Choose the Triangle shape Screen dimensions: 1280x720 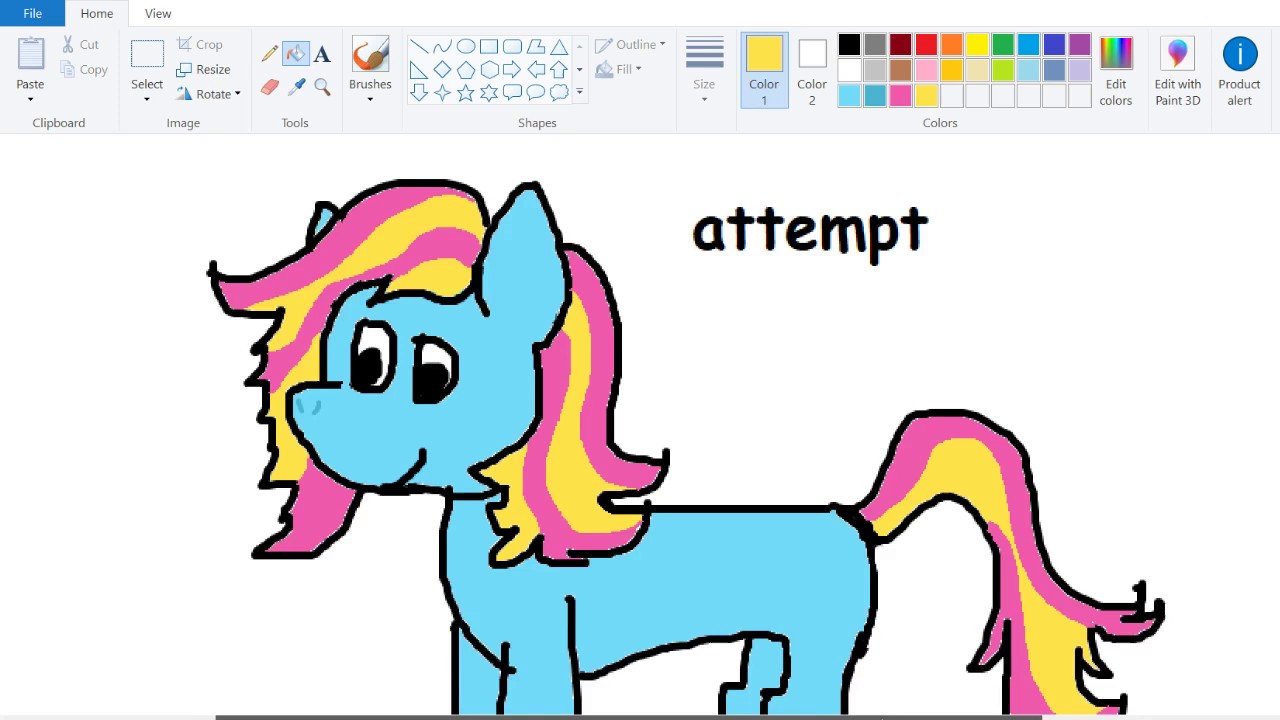click(x=559, y=47)
